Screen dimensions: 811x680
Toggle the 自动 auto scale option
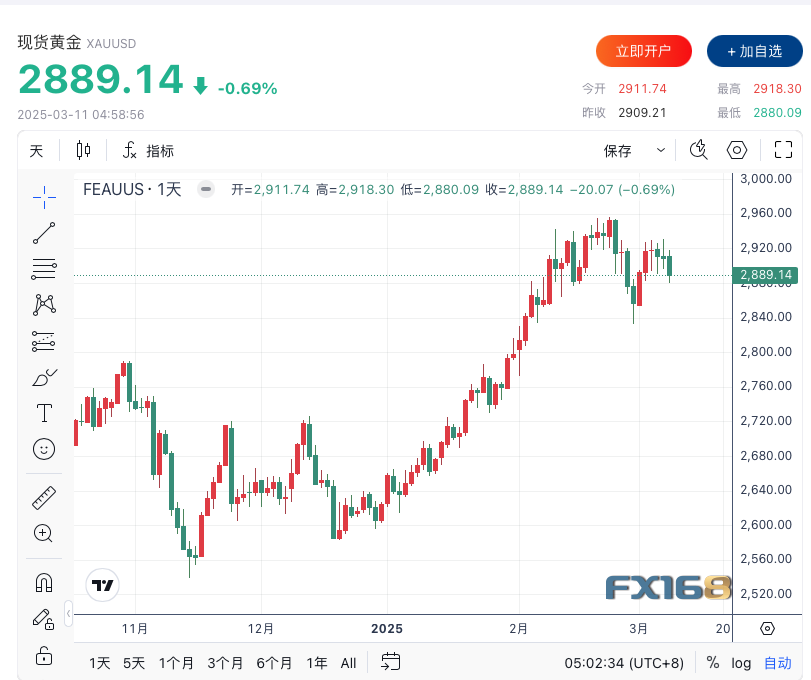pos(778,663)
